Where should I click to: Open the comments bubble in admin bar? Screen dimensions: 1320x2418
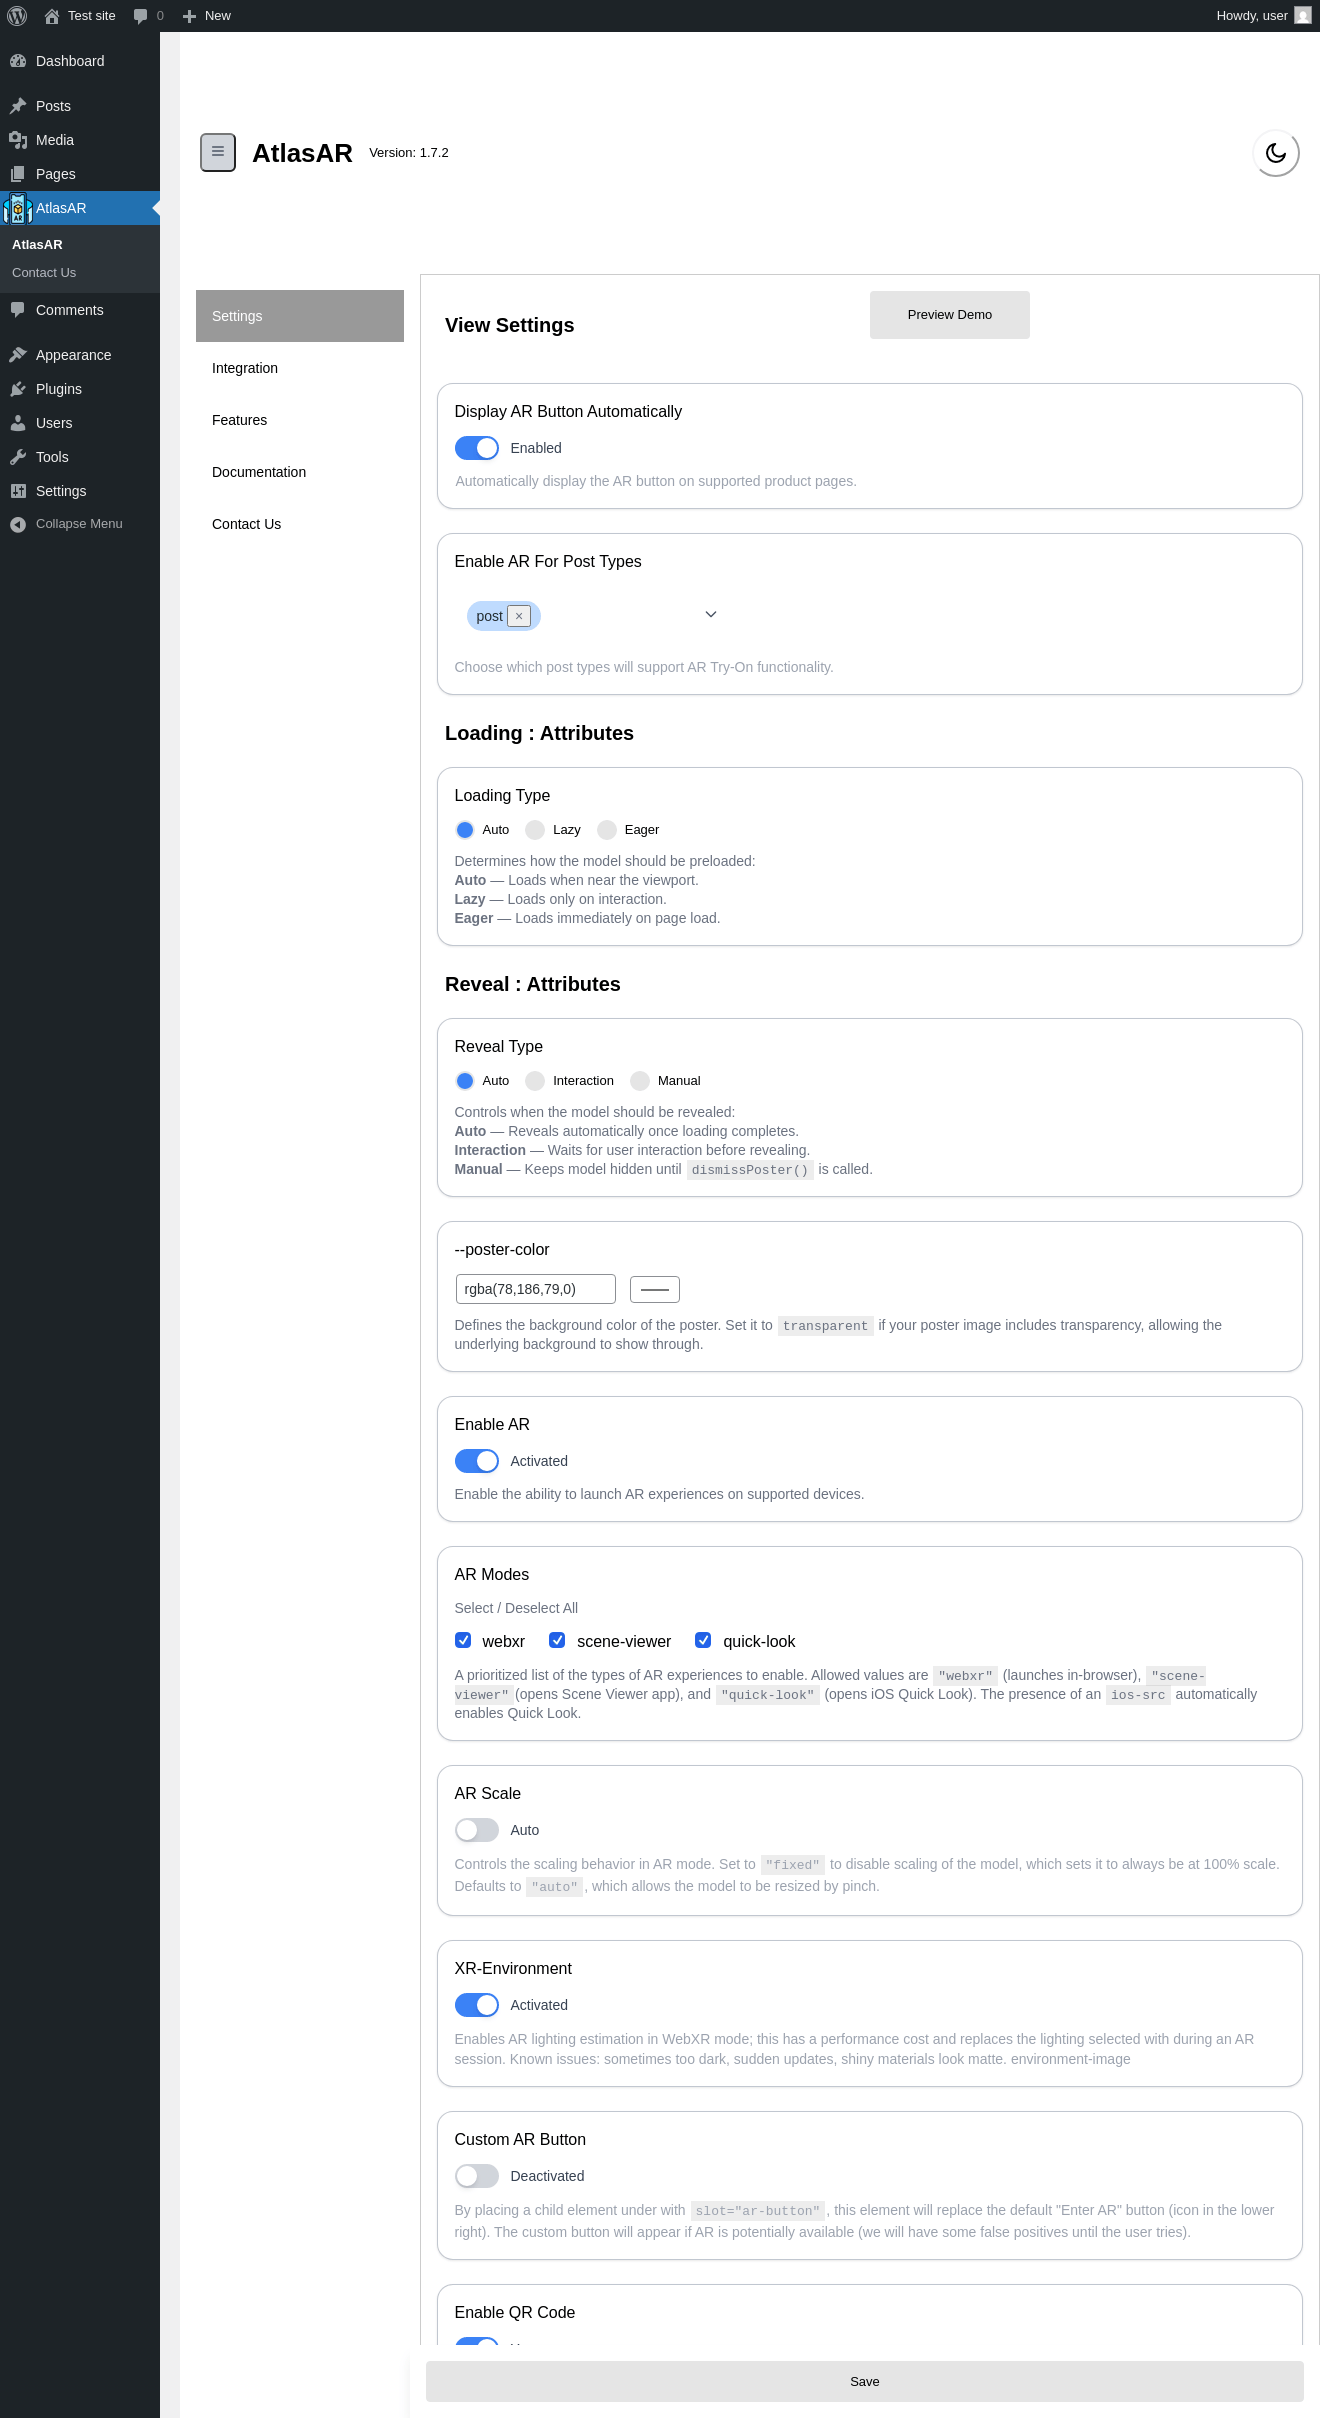click(148, 16)
